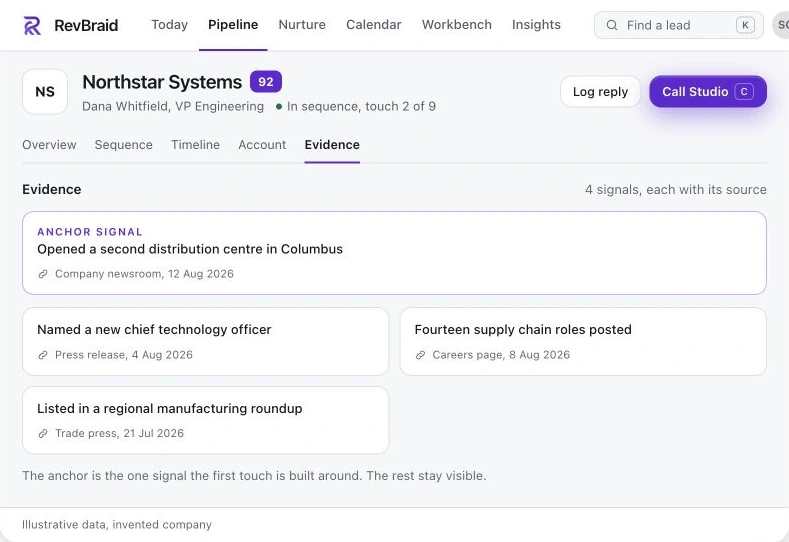Click the NS company avatar tile
This screenshot has height=542, width=789.
(45, 92)
